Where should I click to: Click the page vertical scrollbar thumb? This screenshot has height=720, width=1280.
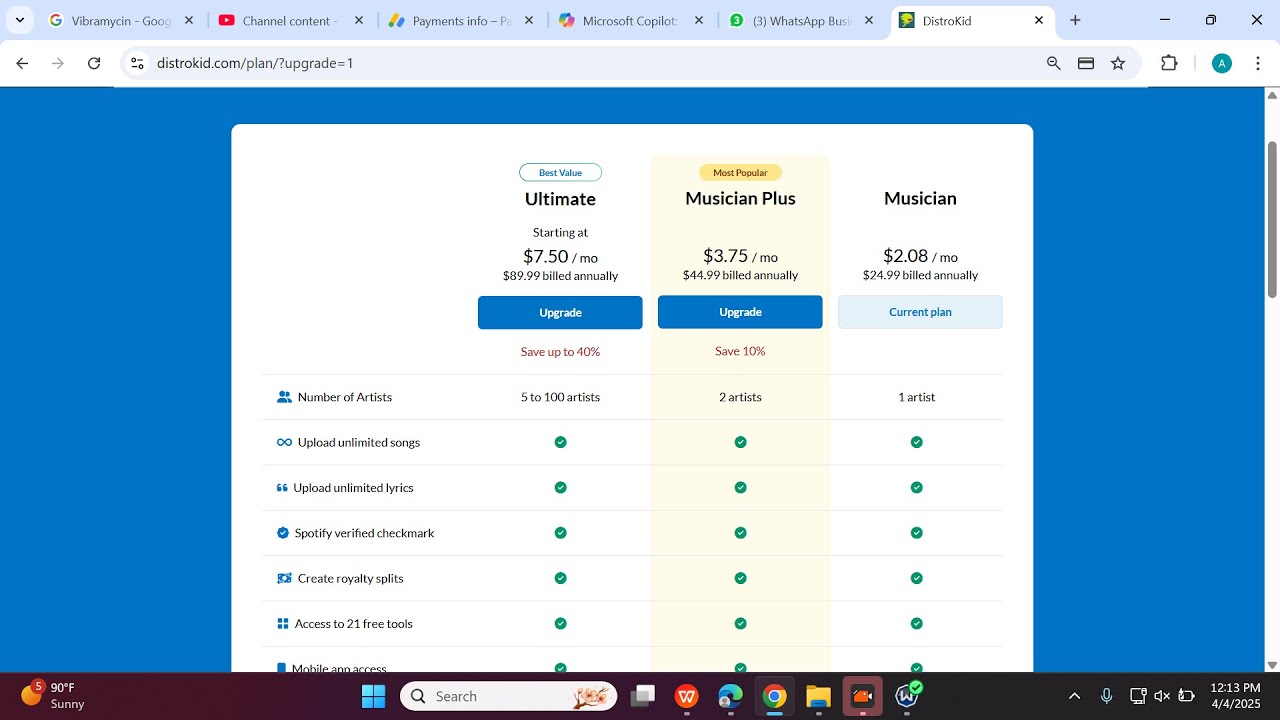click(x=1272, y=220)
